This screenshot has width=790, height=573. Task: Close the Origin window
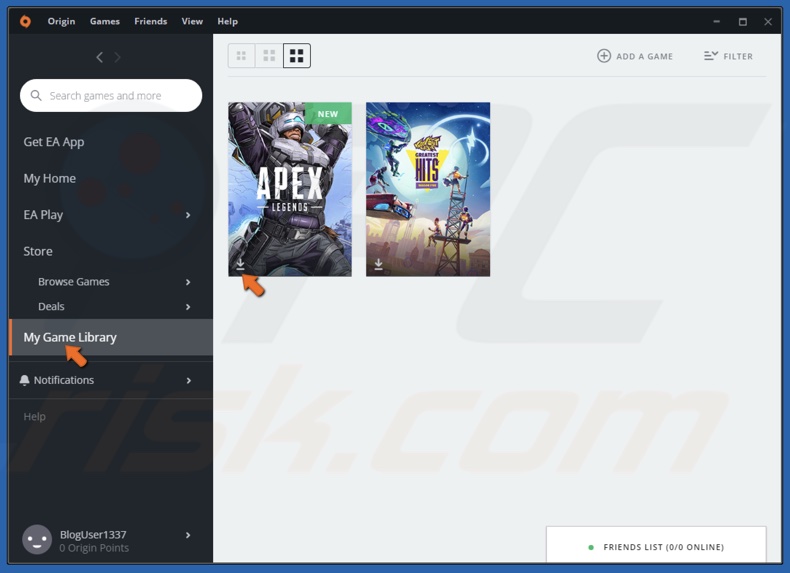coord(768,22)
